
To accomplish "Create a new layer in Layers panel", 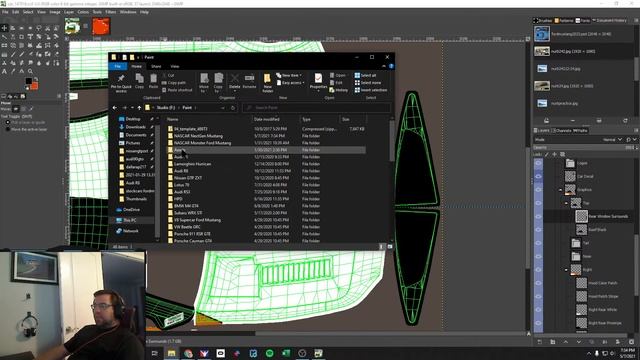I will click(x=540, y=342).
